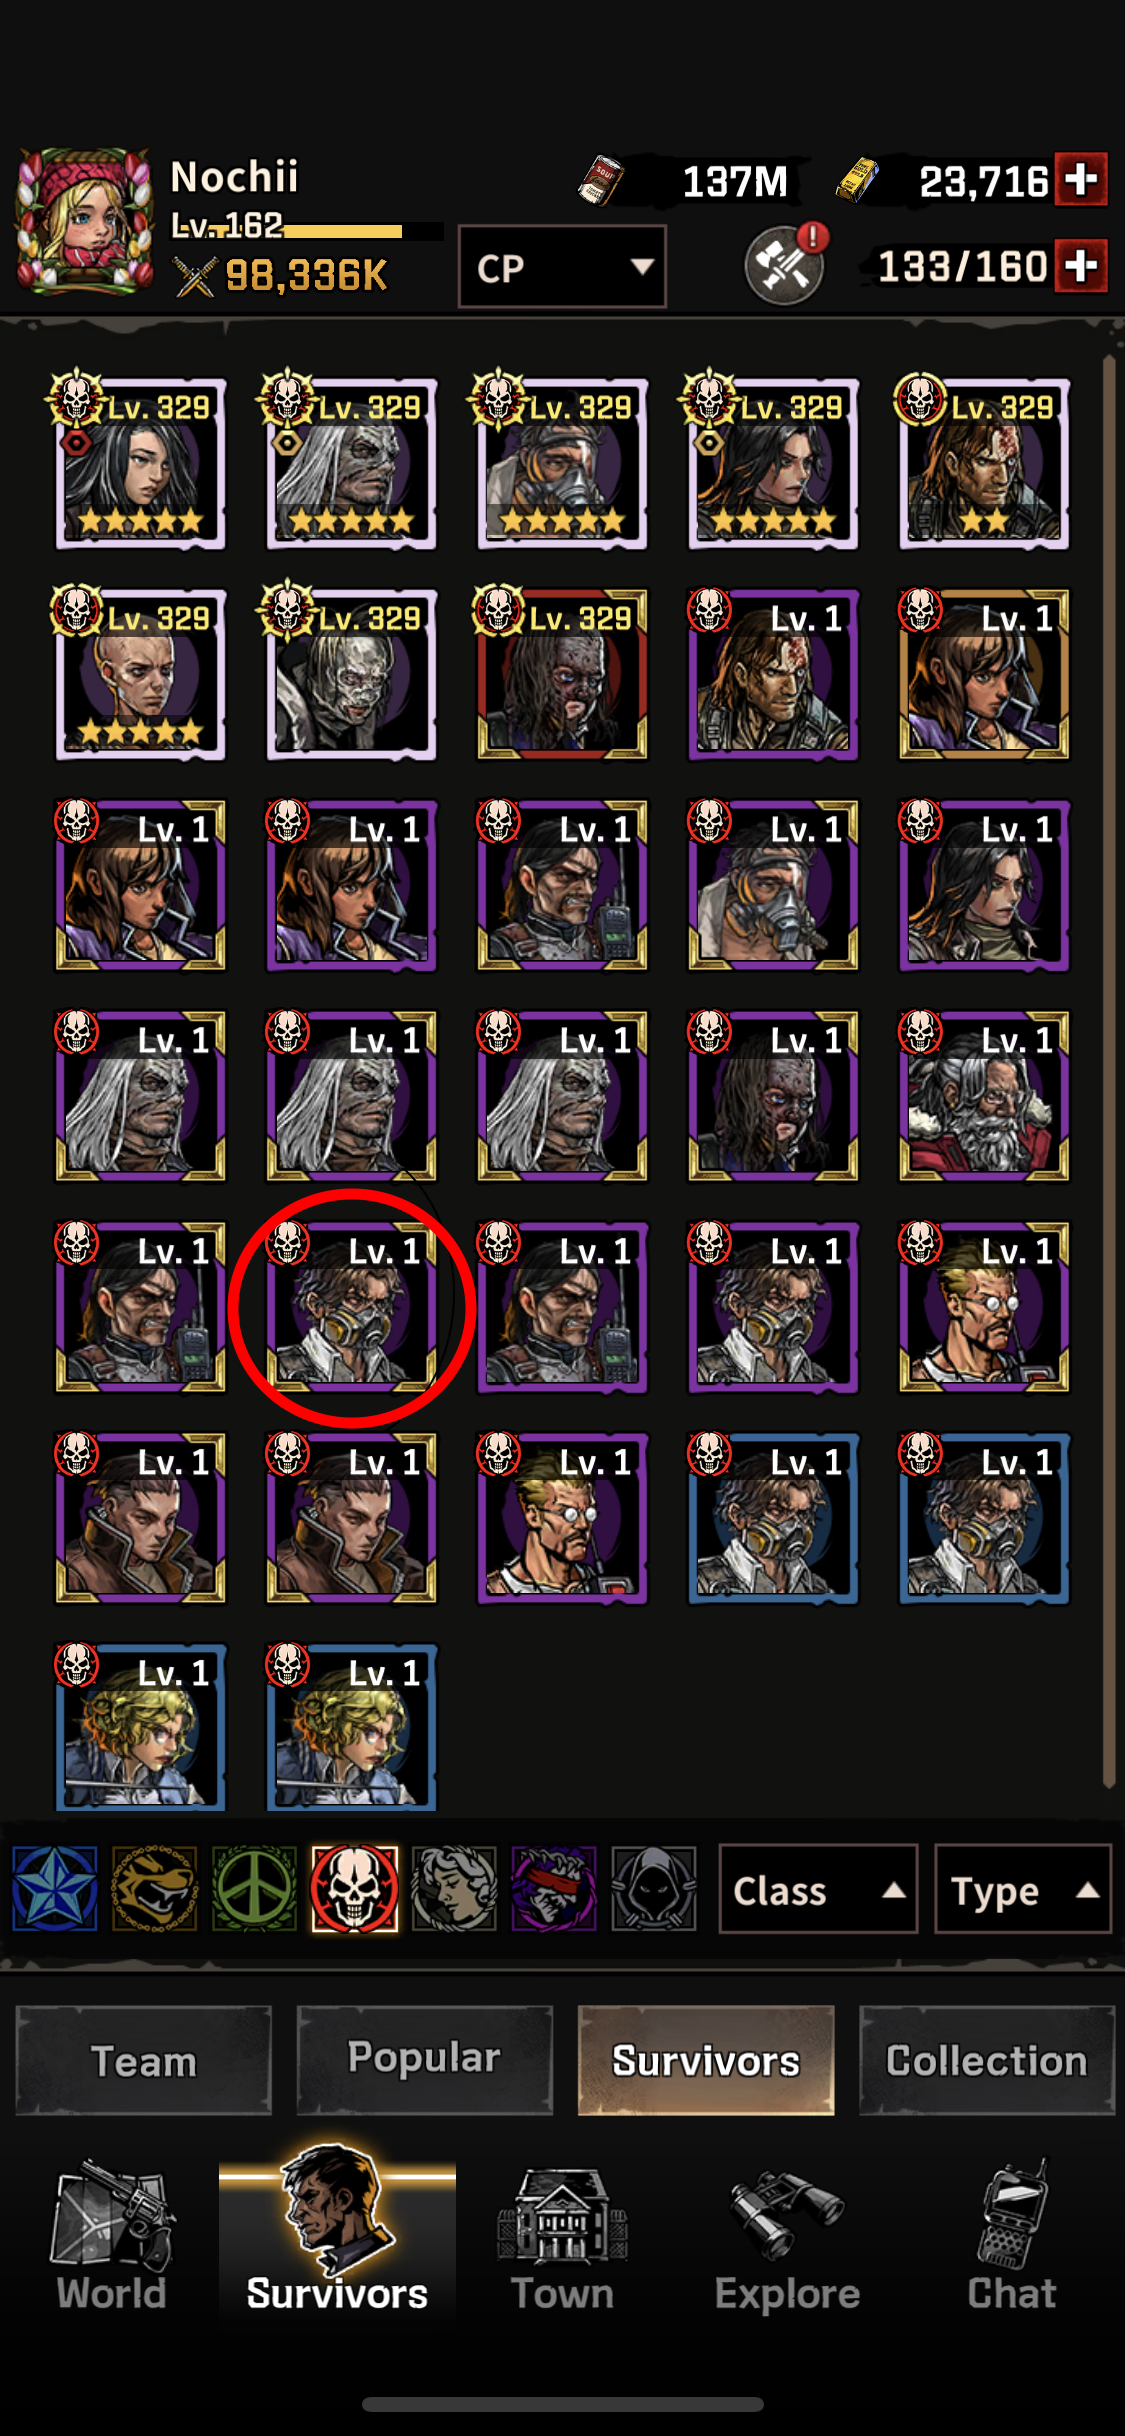This screenshot has width=1125, height=2436.
Task: Tap the plus next to gold bars
Action: click(x=1081, y=179)
